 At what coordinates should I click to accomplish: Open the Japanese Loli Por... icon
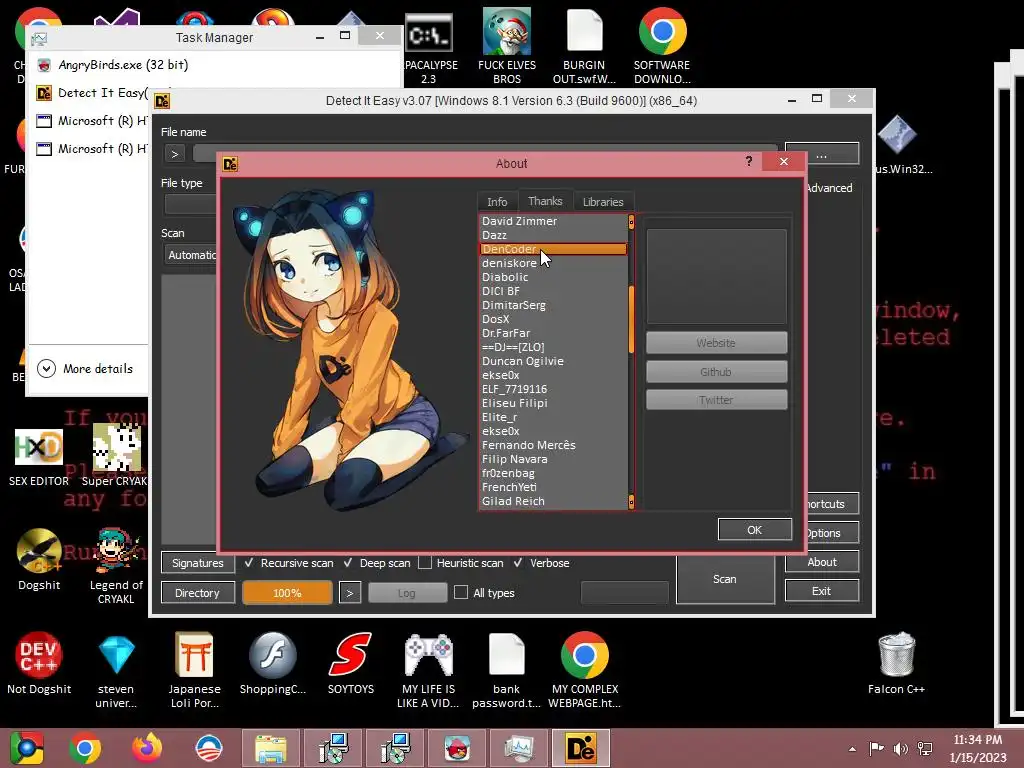194,670
